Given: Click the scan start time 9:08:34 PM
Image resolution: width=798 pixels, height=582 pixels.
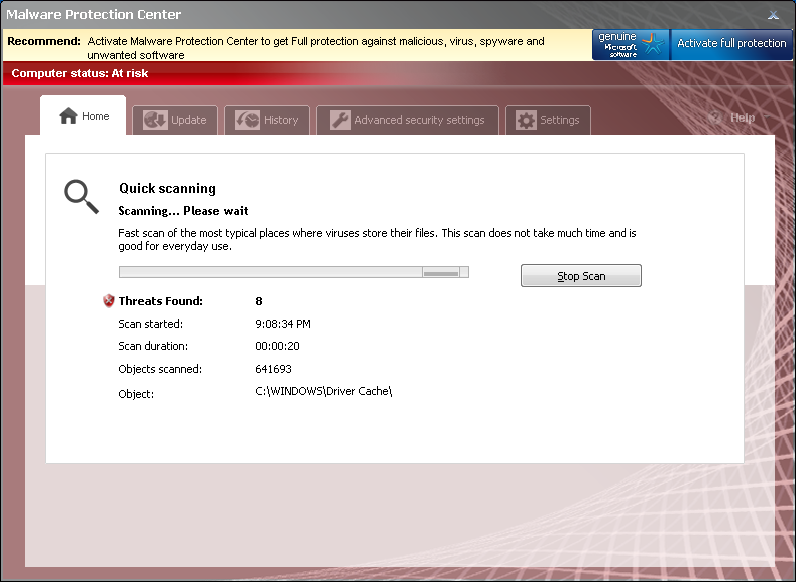Looking at the screenshot, I should pyautogui.click(x=283, y=324).
